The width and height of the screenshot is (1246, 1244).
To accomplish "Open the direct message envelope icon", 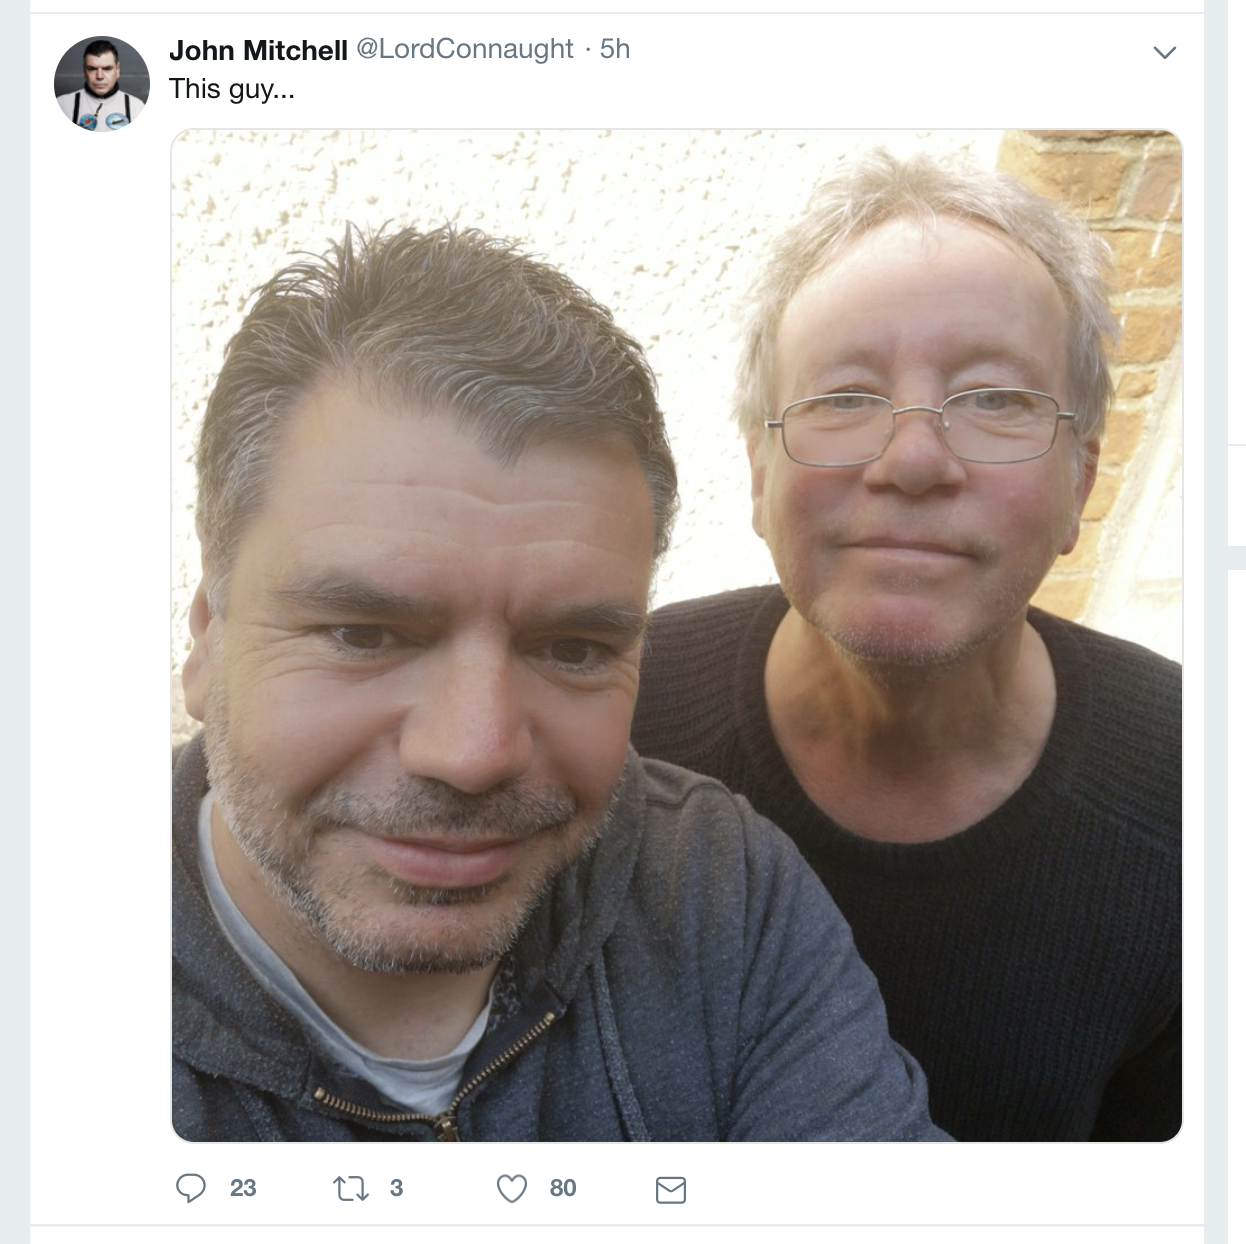I will (x=670, y=1190).
